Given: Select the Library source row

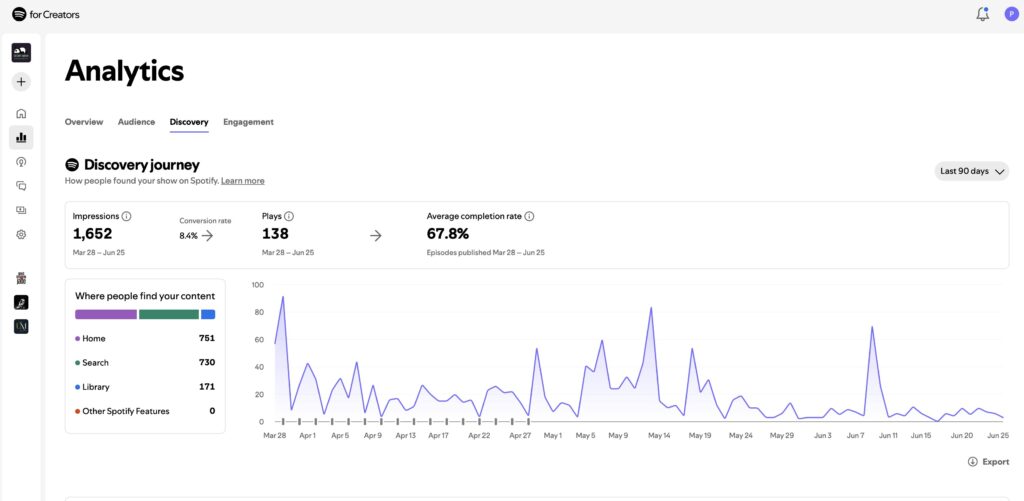Looking at the screenshot, I should click(x=145, y=387).
